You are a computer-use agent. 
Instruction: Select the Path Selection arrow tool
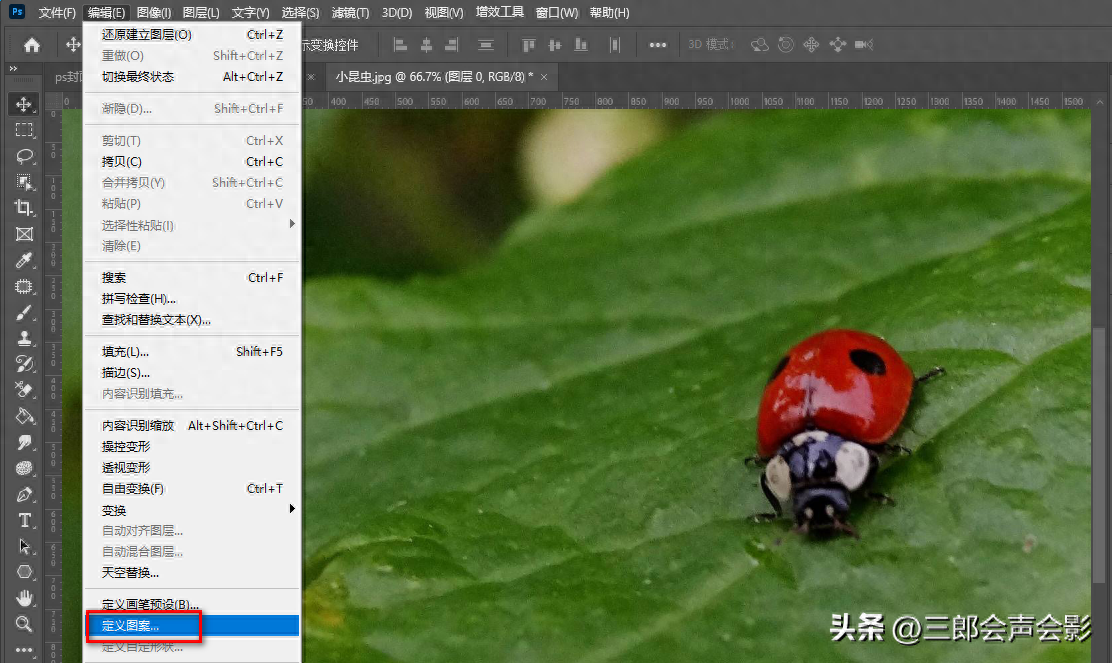[x=24, y=546]
